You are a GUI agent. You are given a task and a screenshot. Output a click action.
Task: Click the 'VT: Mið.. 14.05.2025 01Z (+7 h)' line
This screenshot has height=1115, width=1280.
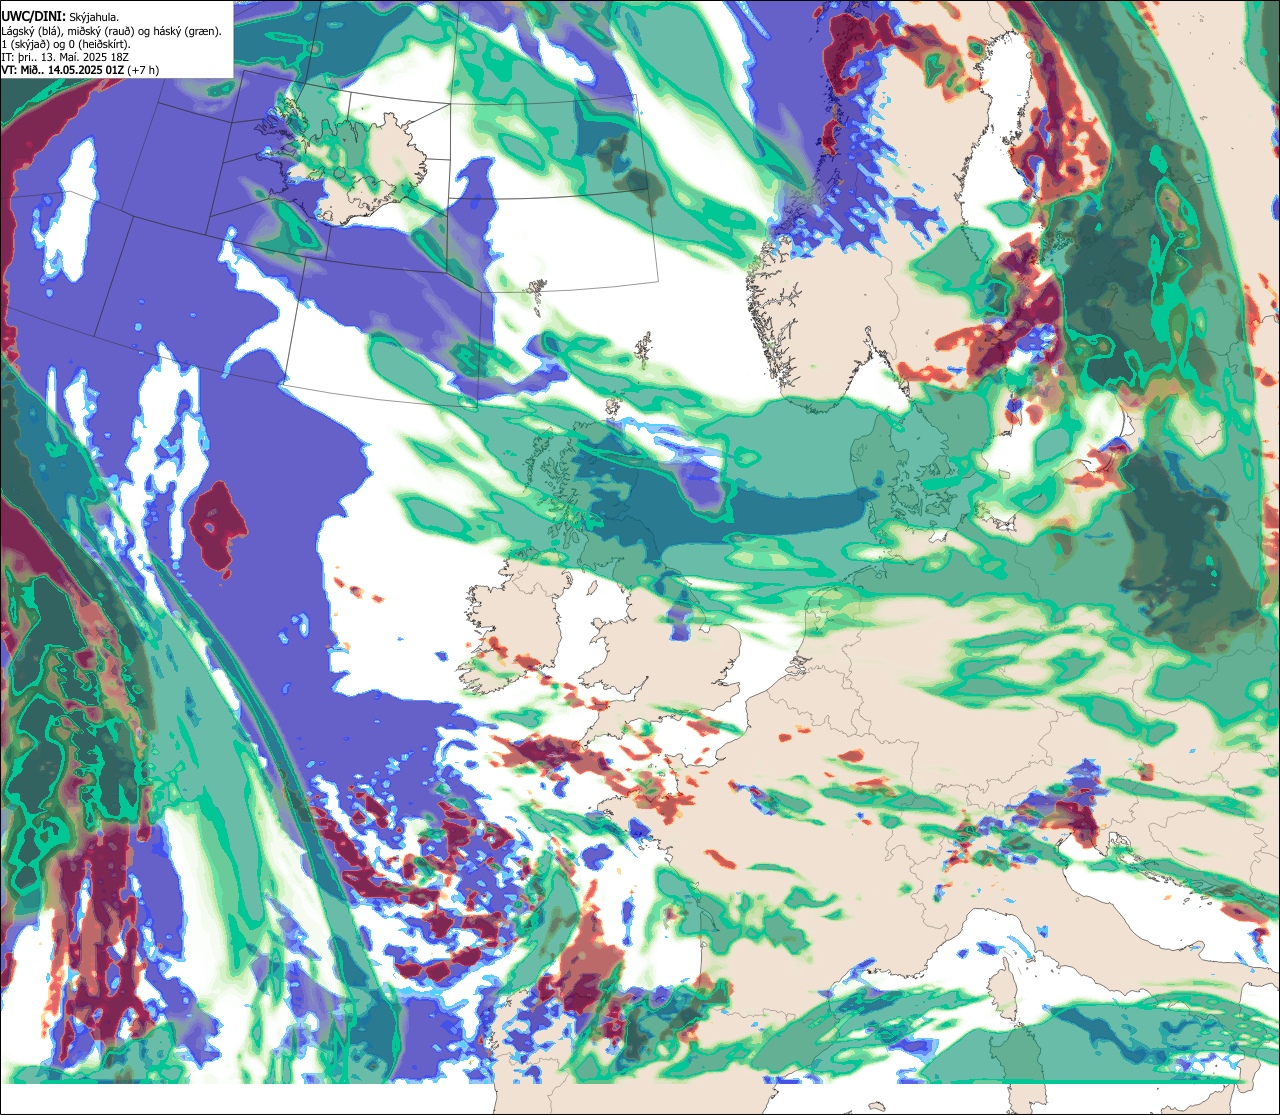coord(80,70)
